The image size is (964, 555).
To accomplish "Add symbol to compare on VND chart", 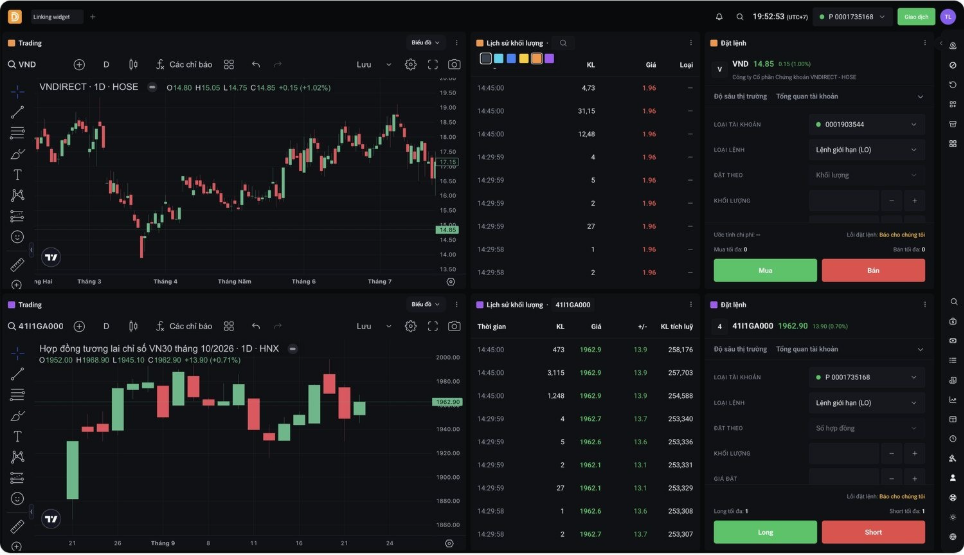I will click(x=79, y=65).
